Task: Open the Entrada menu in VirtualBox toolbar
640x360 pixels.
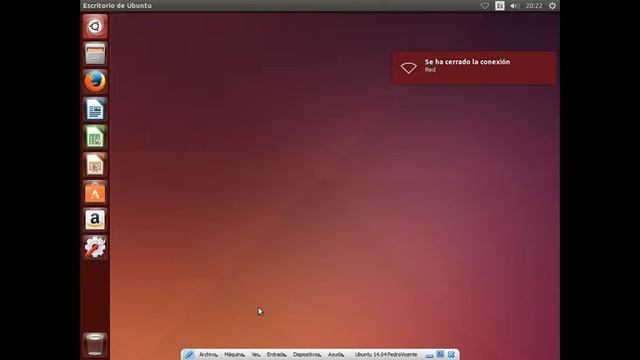Action: click(x=277, y=355)
